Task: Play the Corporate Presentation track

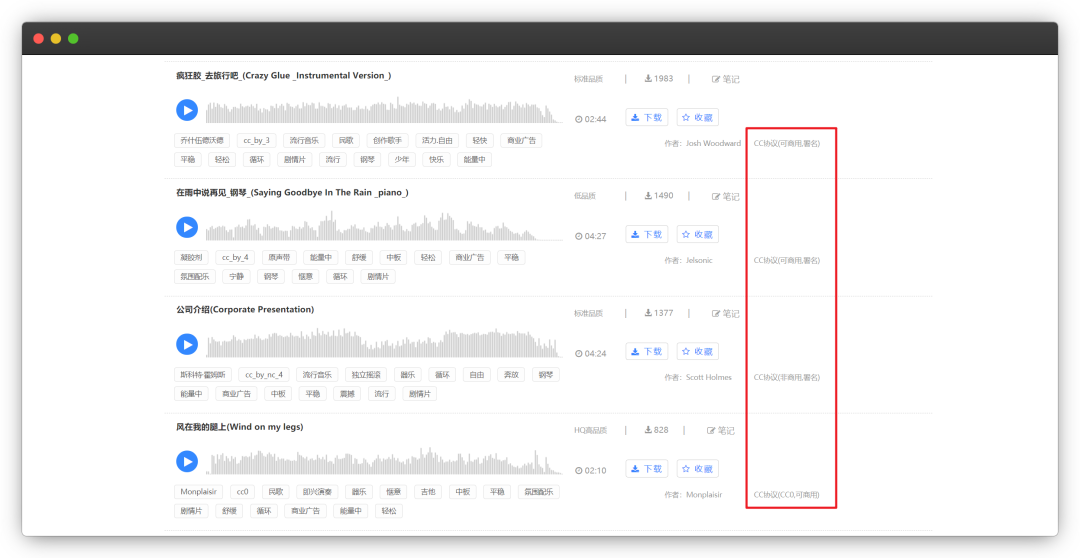Action: click(x=187, y=344)
